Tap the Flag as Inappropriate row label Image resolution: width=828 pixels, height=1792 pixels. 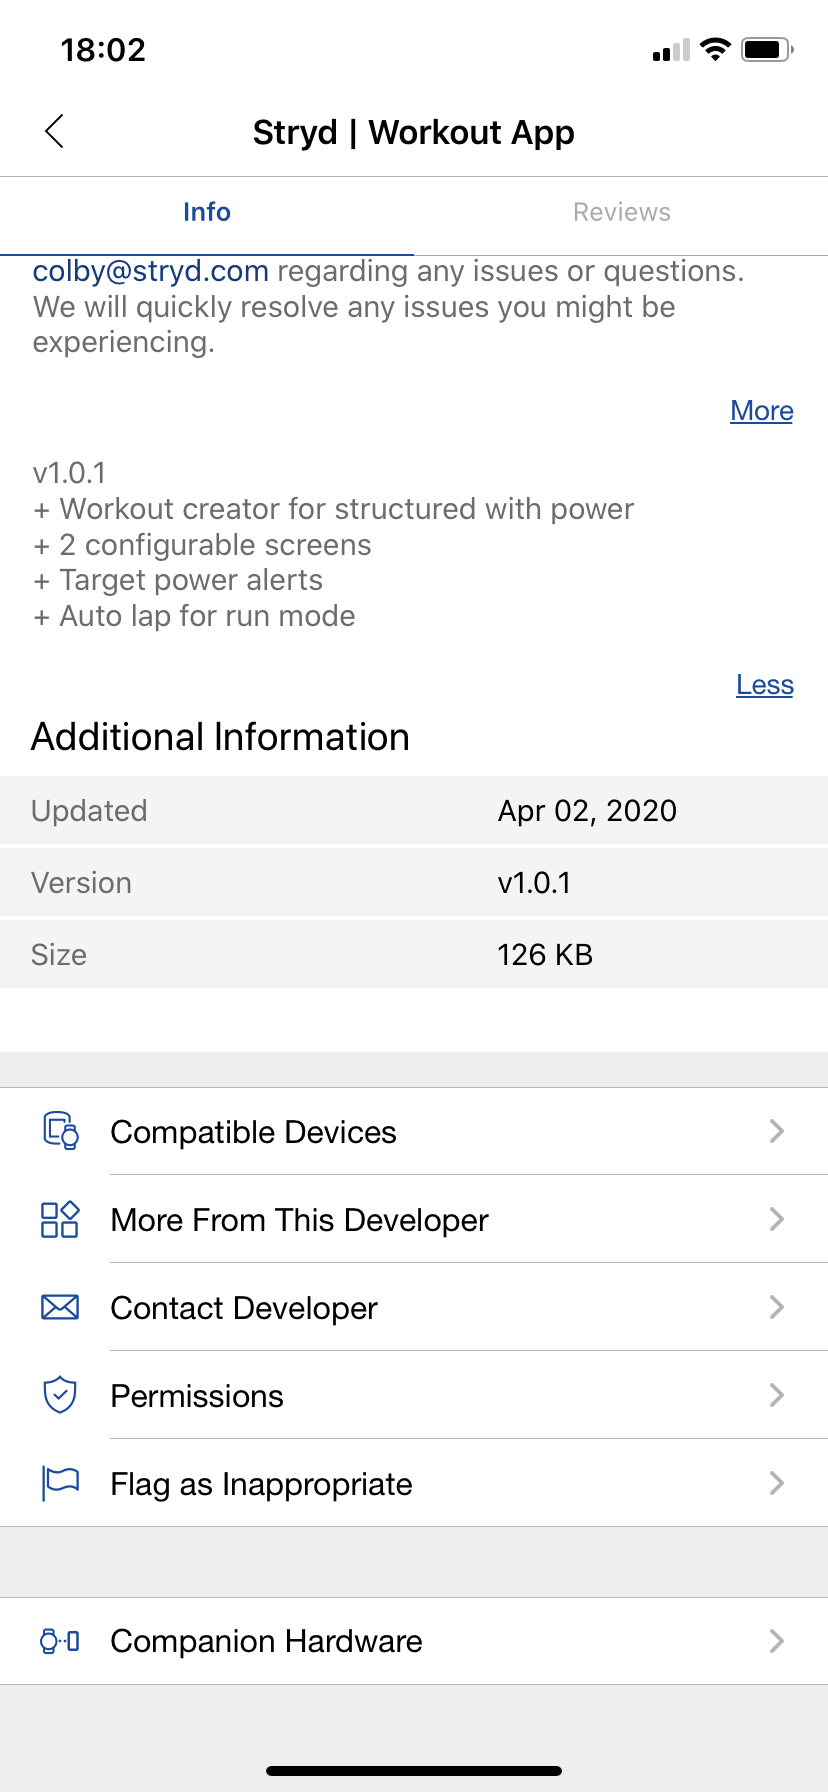(x=261, y=1484)
